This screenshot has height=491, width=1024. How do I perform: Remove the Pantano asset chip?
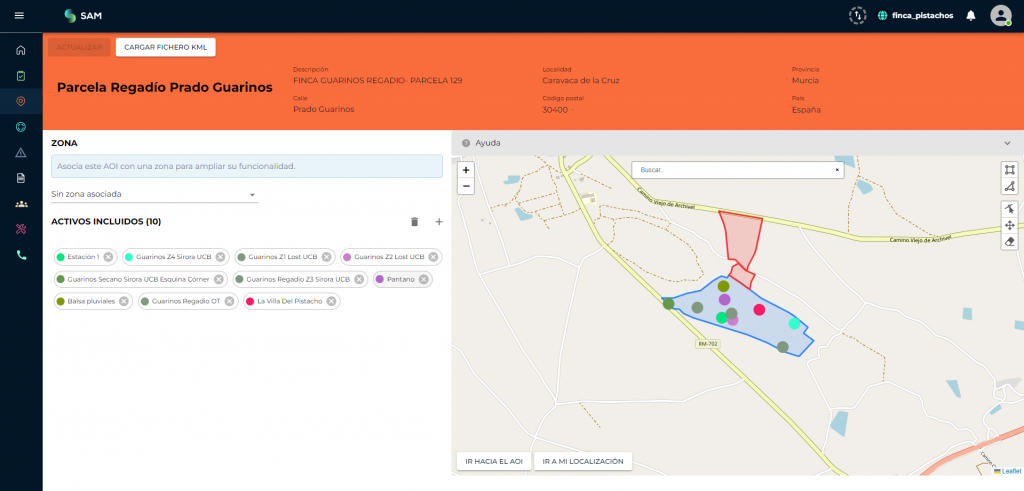(424, 279)
